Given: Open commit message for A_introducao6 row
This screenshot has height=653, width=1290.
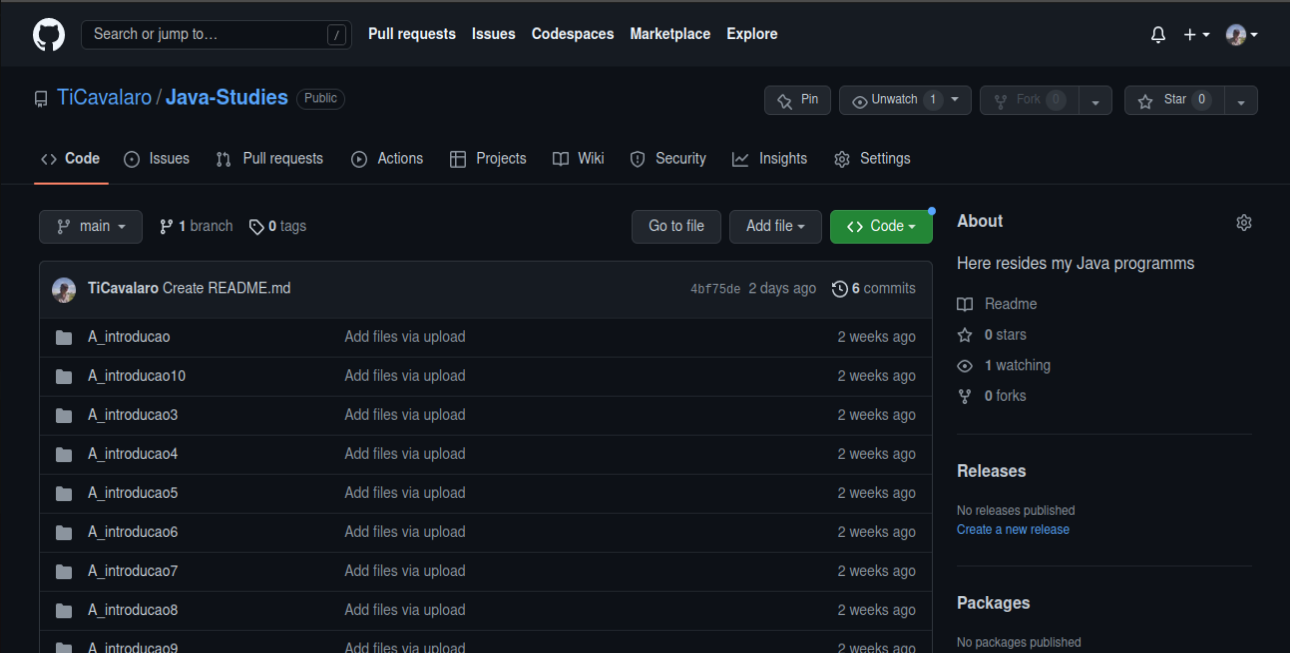Looking at the screenshot, I should [405, 532].
